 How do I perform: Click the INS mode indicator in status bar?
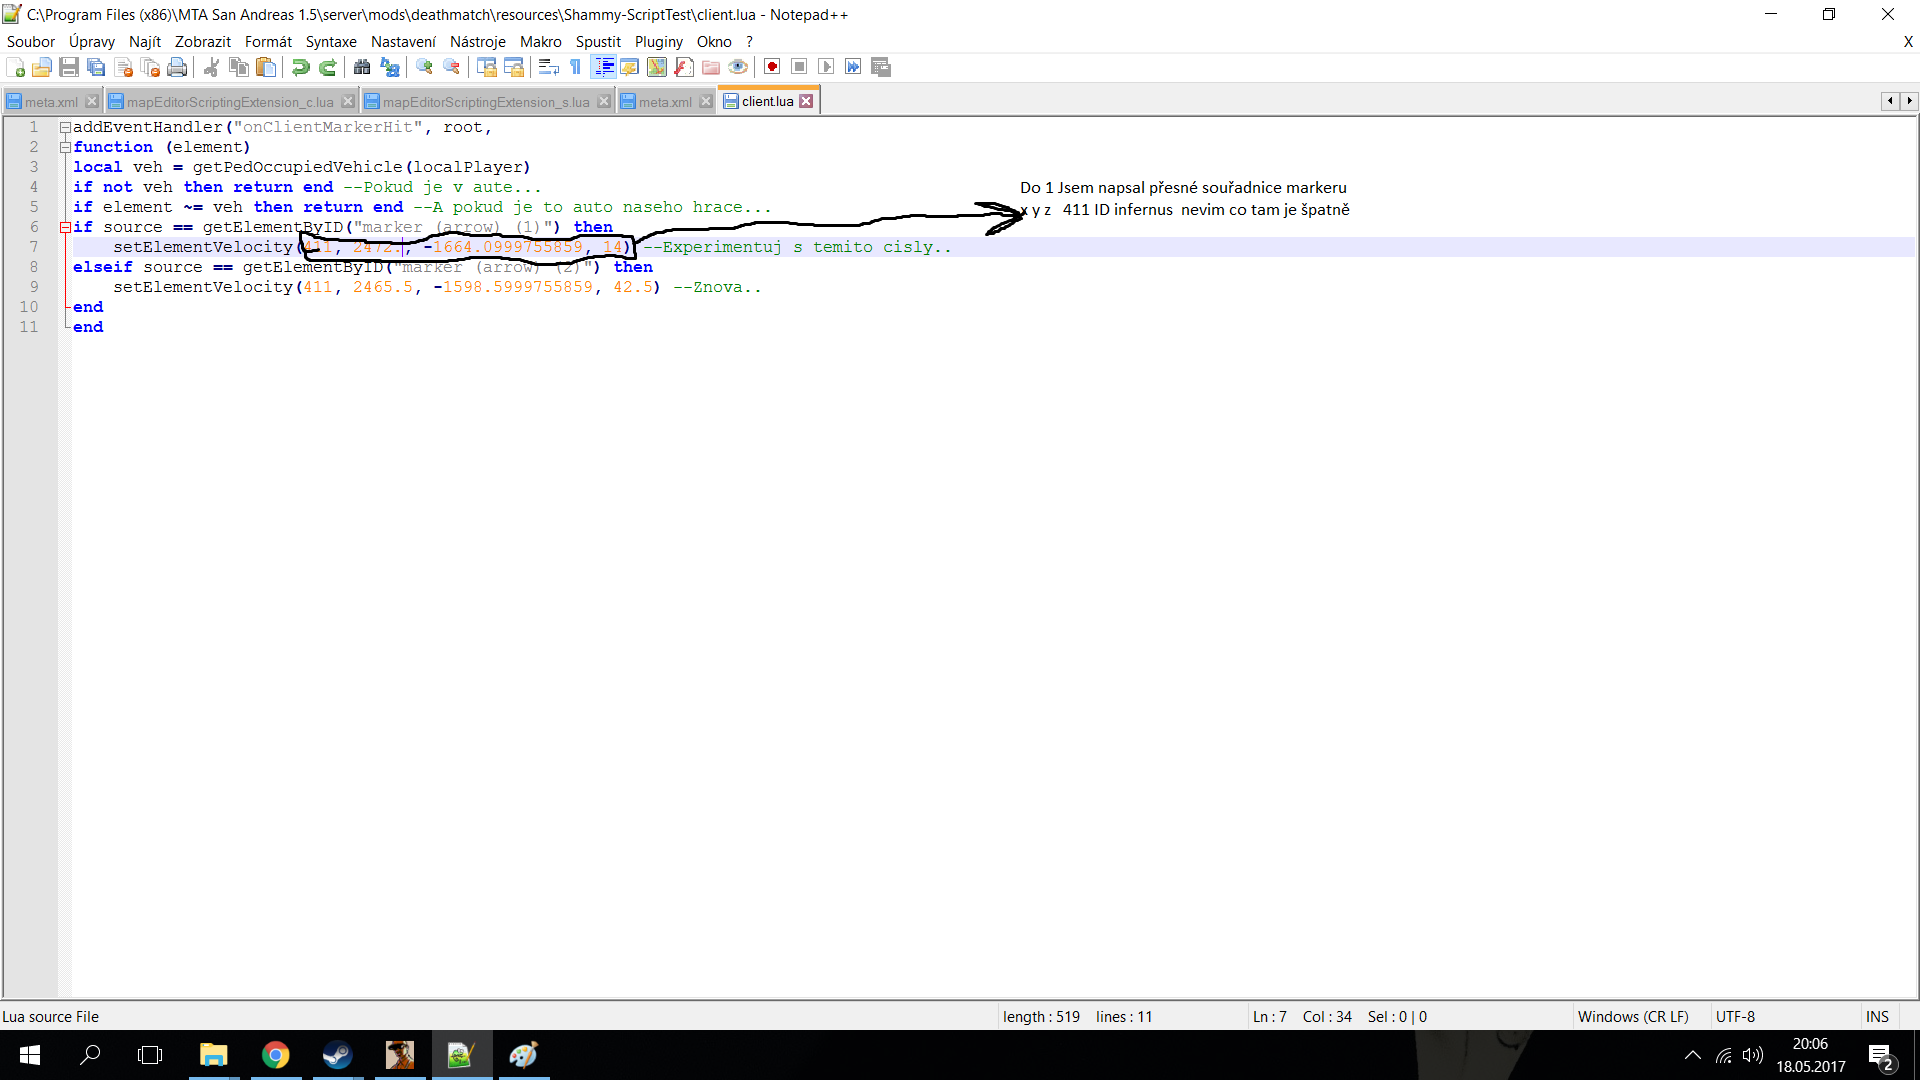[x=1877, y=1016]
